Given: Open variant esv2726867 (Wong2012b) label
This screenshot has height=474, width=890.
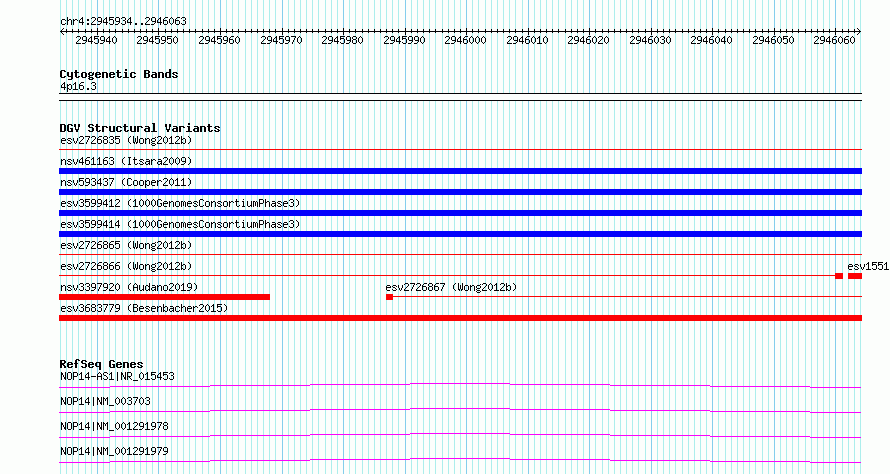Looking at the screenshot, I should pyautogui.click(x=451, y=287).
